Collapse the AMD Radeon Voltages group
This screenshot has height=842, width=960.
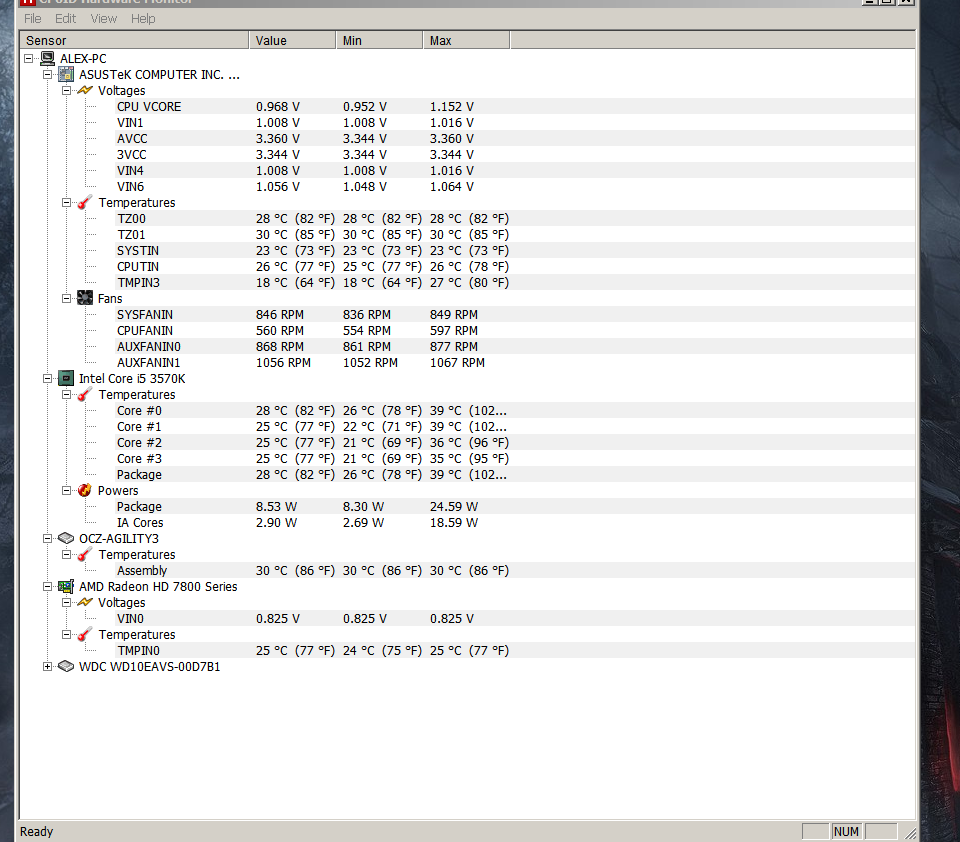click(x=67, y=603)
